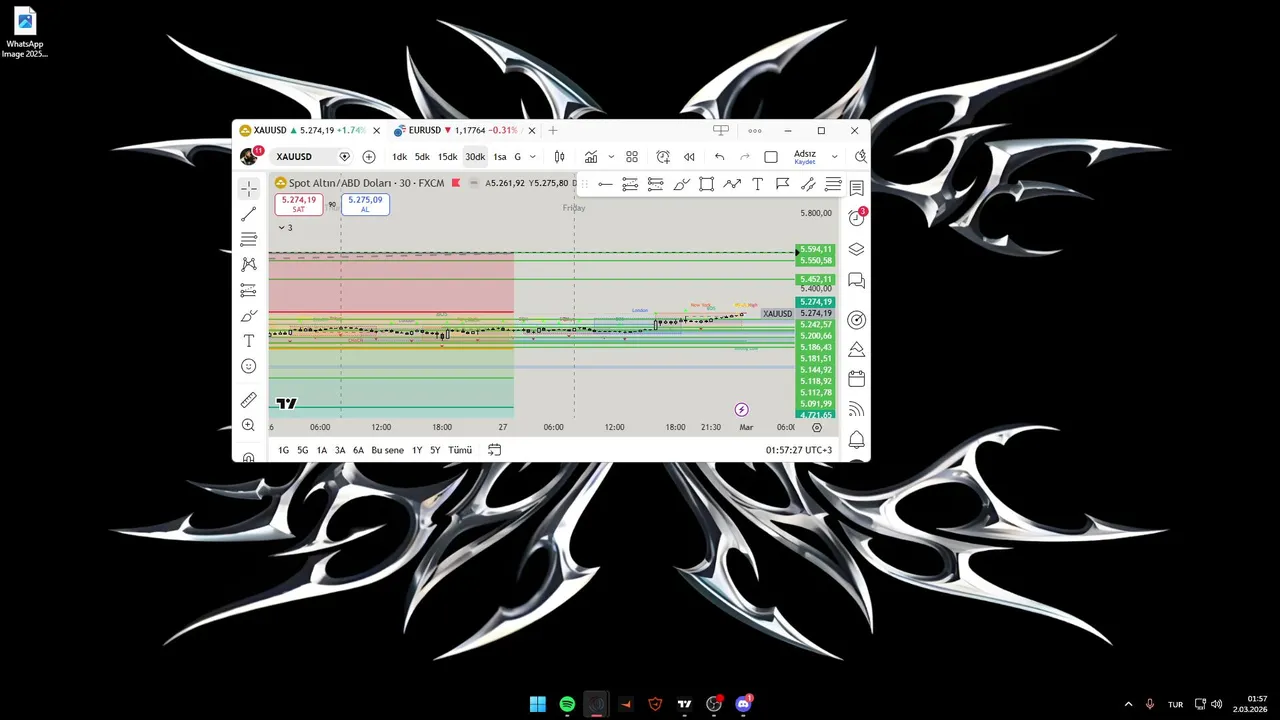Choose the emoji sticker tool
This screenshot has height=720, width=1280.
[x=249, y=367]
